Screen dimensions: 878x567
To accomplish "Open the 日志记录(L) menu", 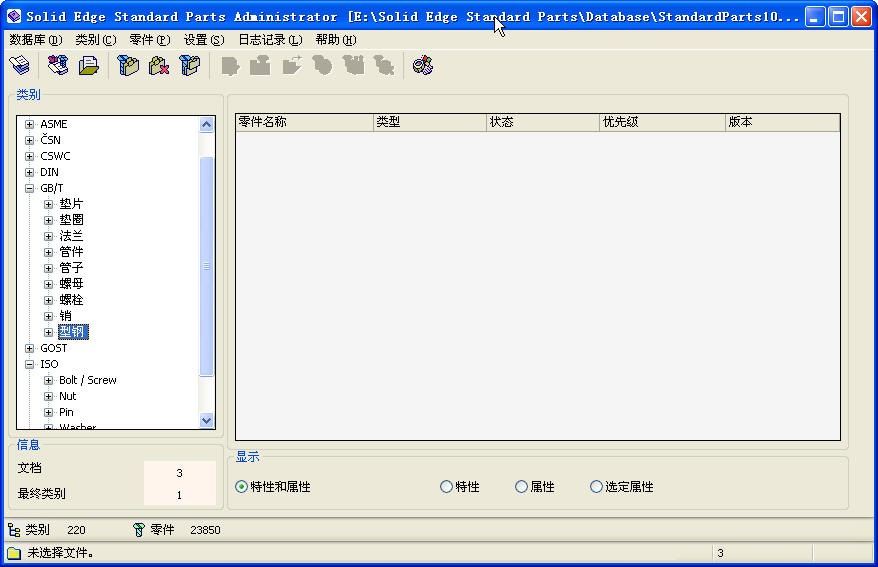I will 270,40.
